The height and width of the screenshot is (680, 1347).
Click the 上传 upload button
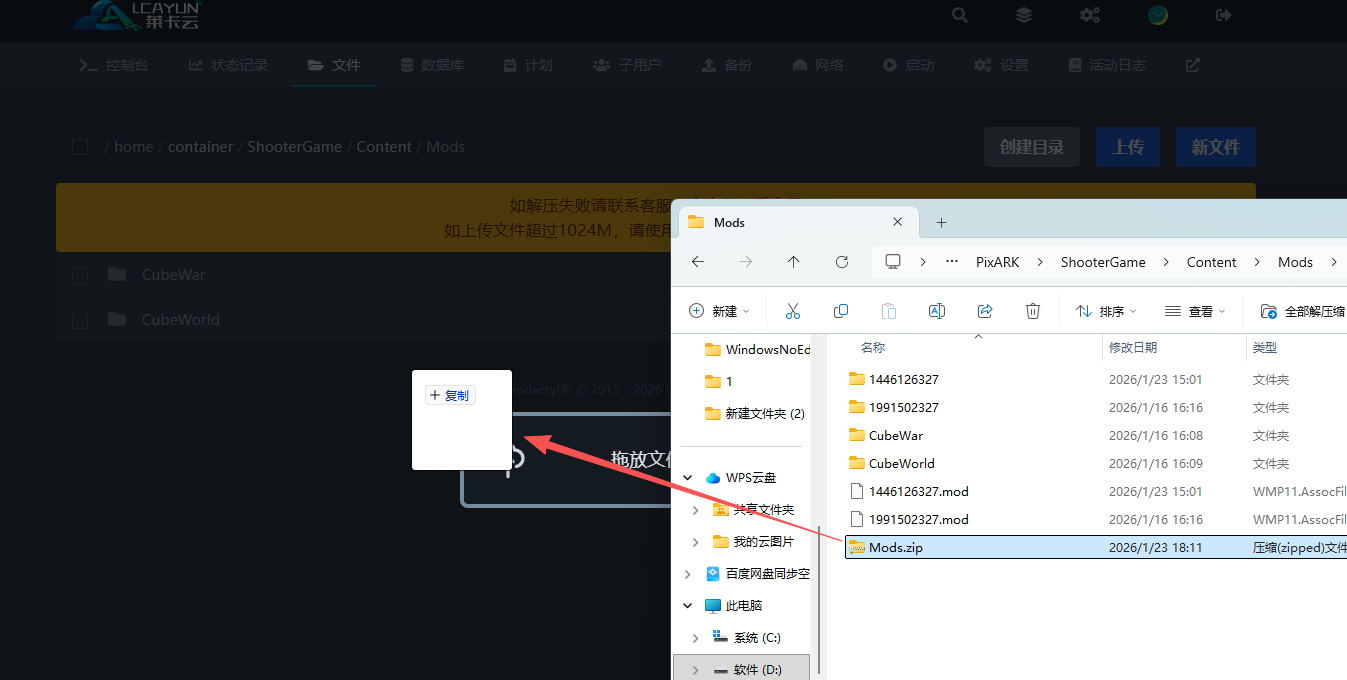pos(1128,147)
